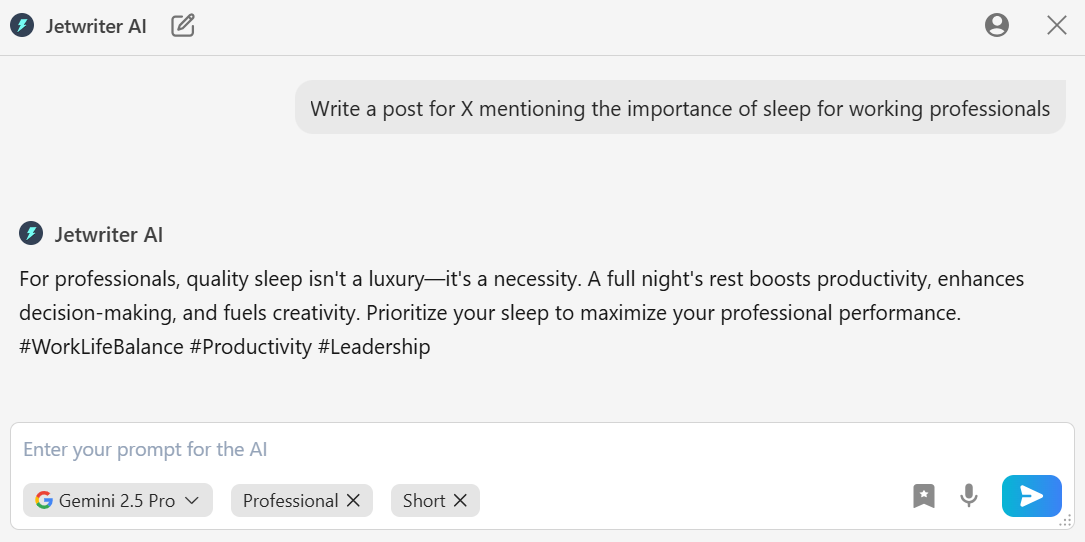Open the account profile icon

(x=996, y=26)
